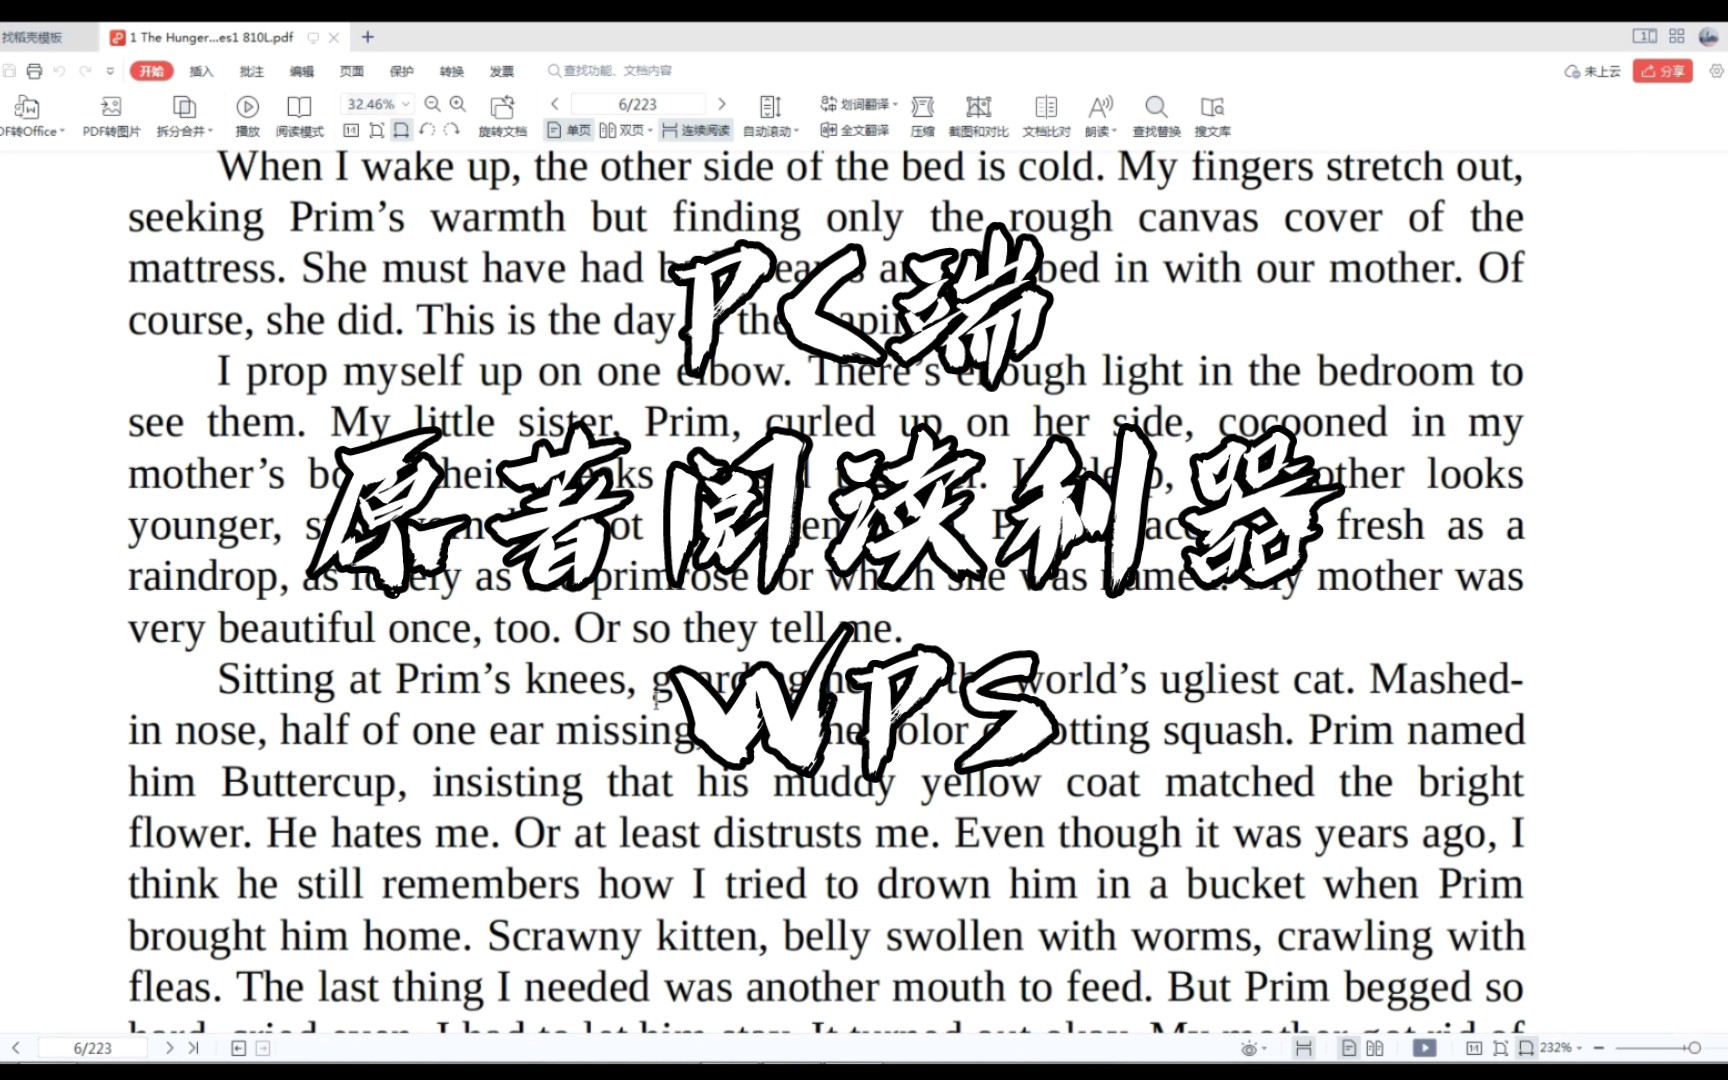Click status bar slideshow play button
1728x1080 pixels.
(x=1424, y=1048)
